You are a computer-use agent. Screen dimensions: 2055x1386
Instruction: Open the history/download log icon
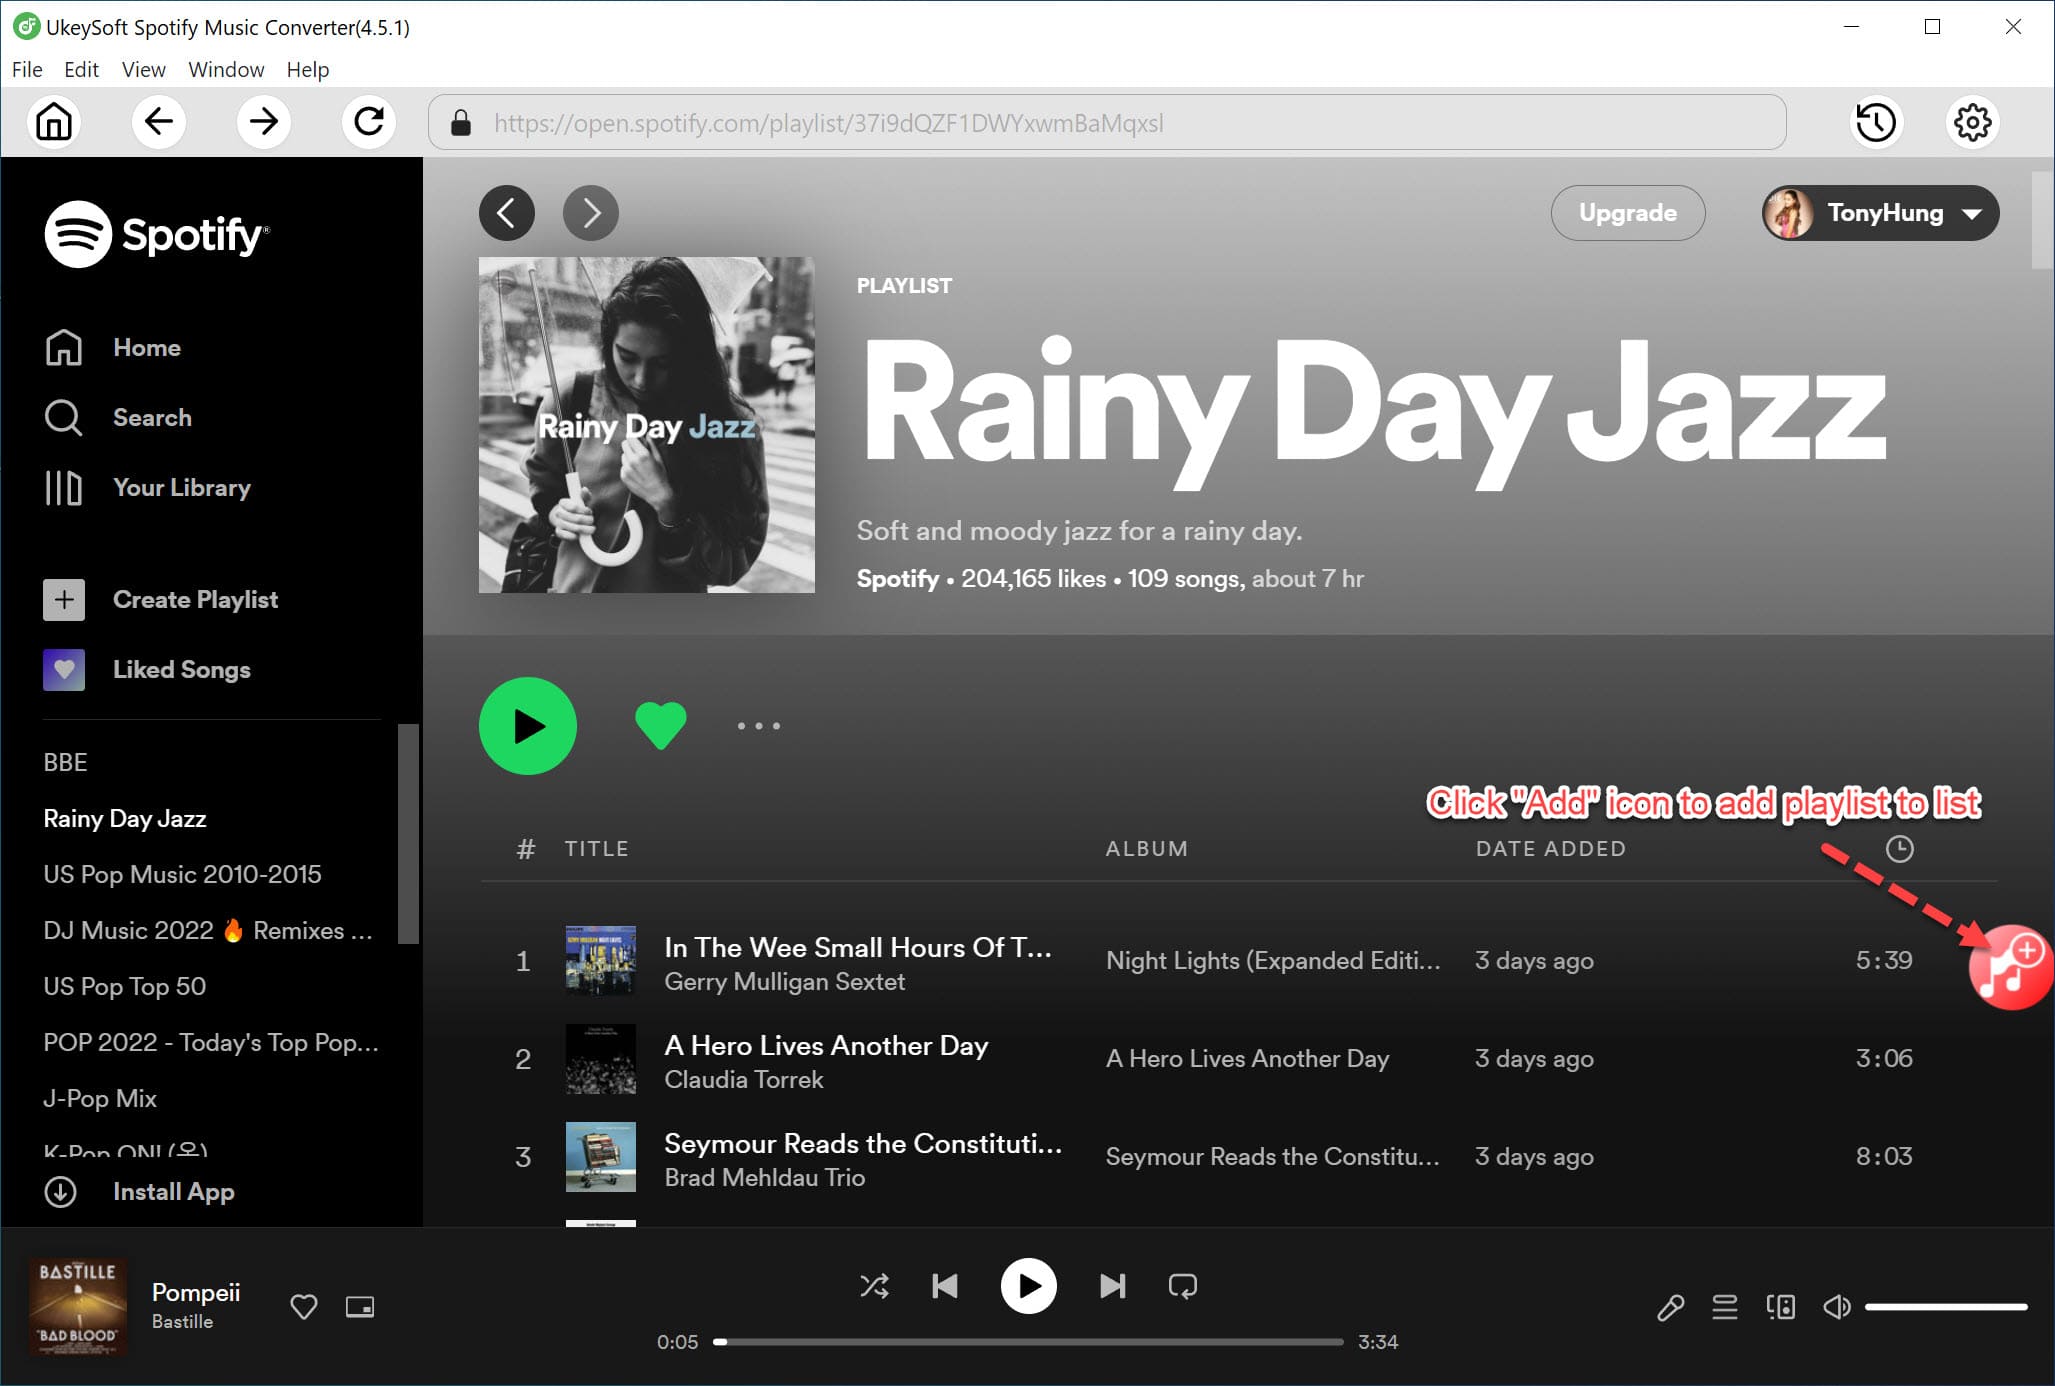click(1877, 122)
